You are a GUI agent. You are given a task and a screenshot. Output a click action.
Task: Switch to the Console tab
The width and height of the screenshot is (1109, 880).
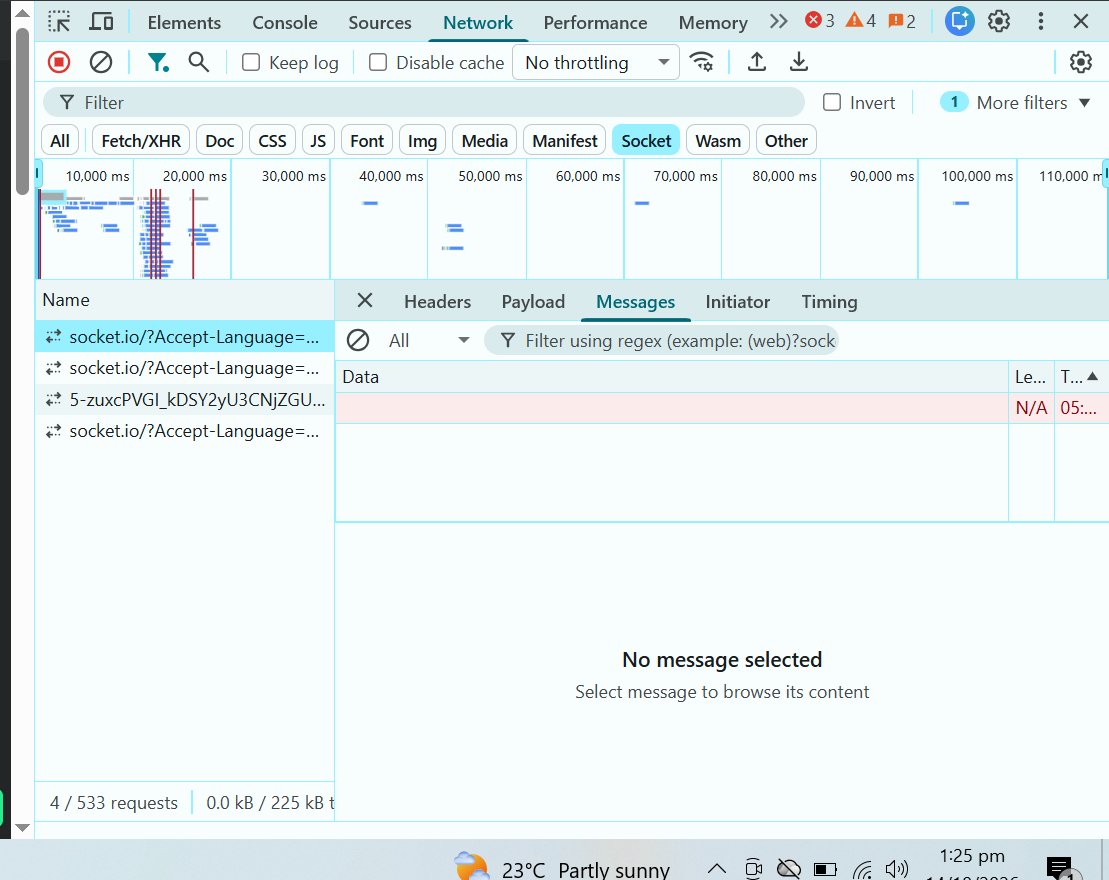(285, 23)
